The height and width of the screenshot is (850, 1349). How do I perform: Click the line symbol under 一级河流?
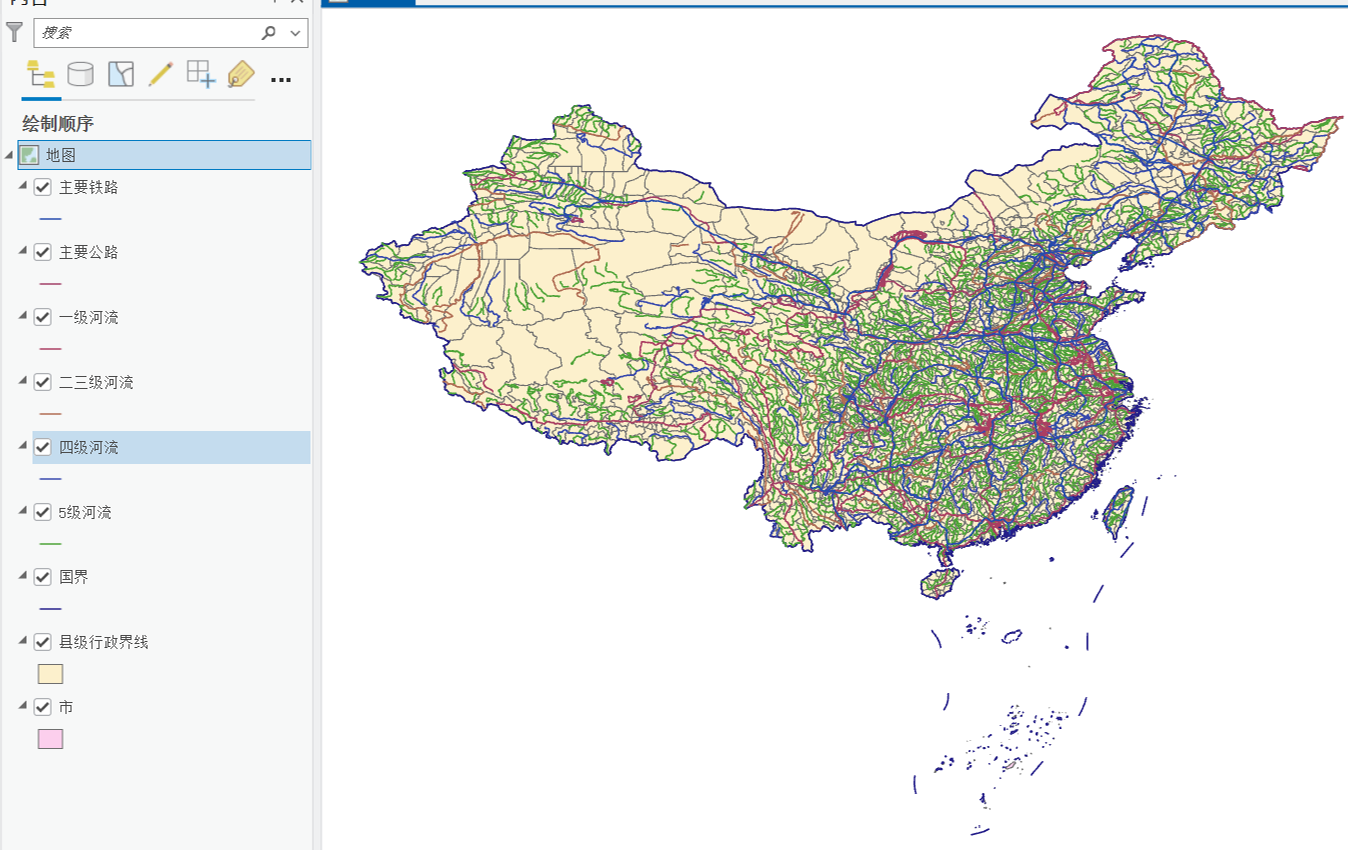point(50,349)
